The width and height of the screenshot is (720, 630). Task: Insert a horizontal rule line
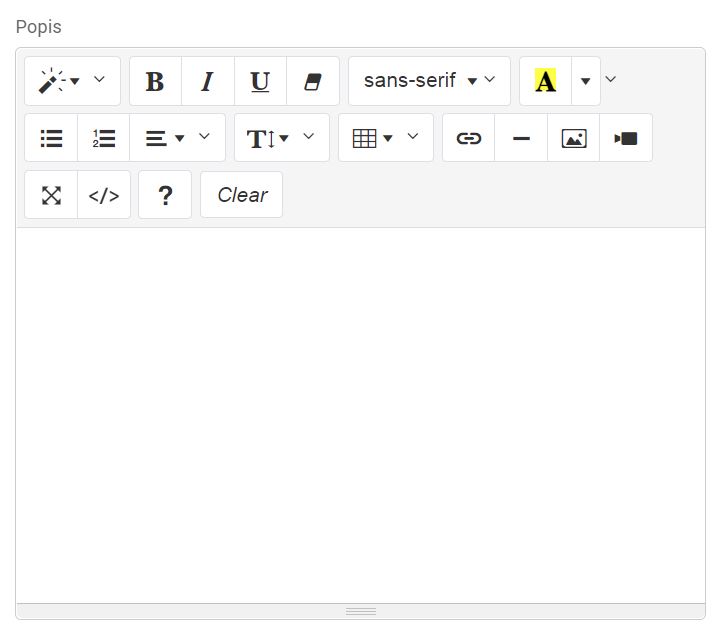coord(521,138)
